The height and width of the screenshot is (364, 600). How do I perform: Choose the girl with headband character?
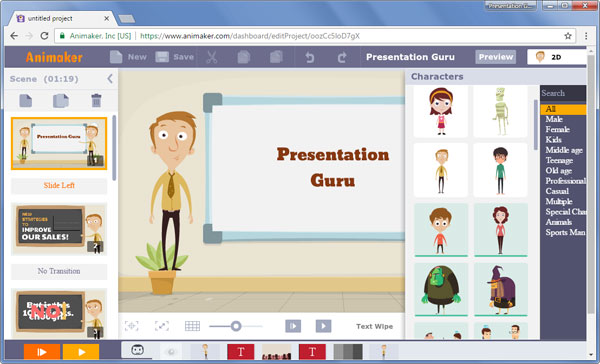[441, 111]
